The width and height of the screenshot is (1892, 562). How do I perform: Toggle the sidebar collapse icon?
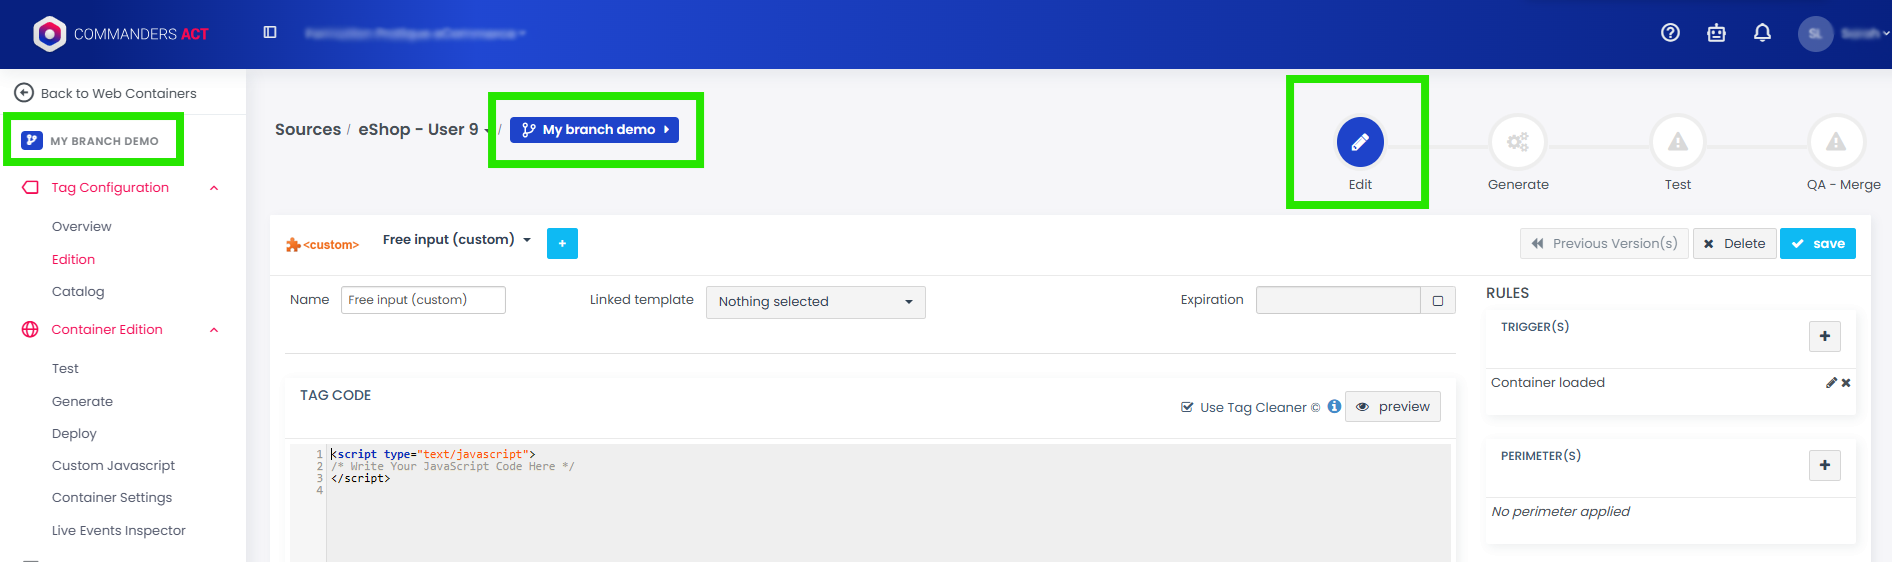coord(270,33)
